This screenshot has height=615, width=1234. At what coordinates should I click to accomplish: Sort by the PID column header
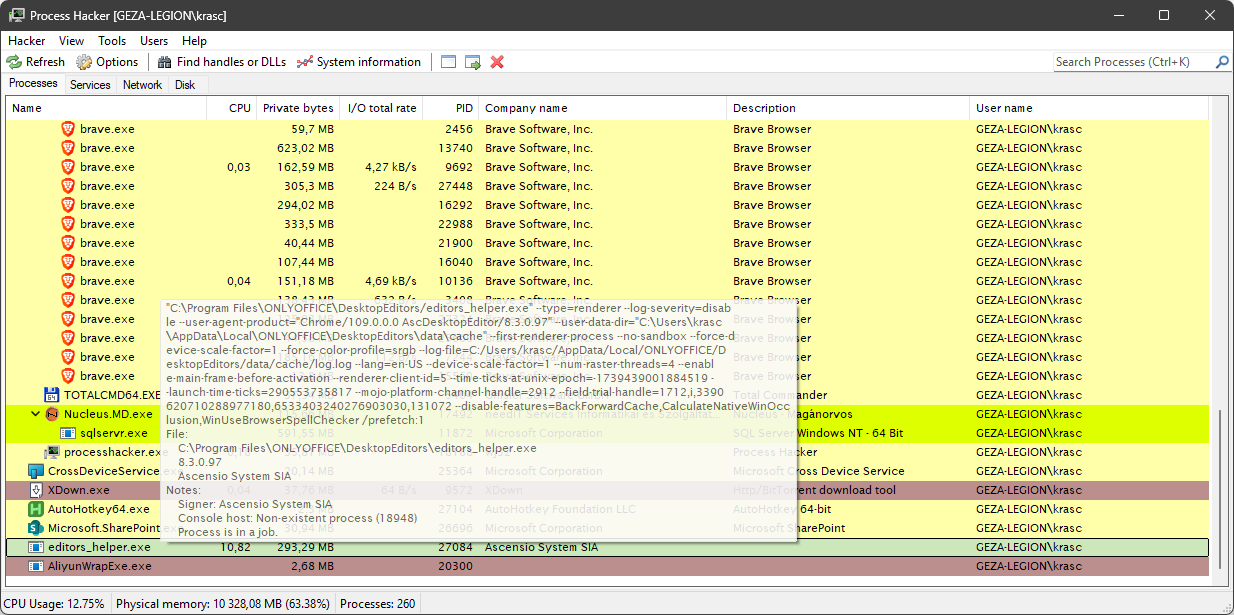click(x=450, y=108)
